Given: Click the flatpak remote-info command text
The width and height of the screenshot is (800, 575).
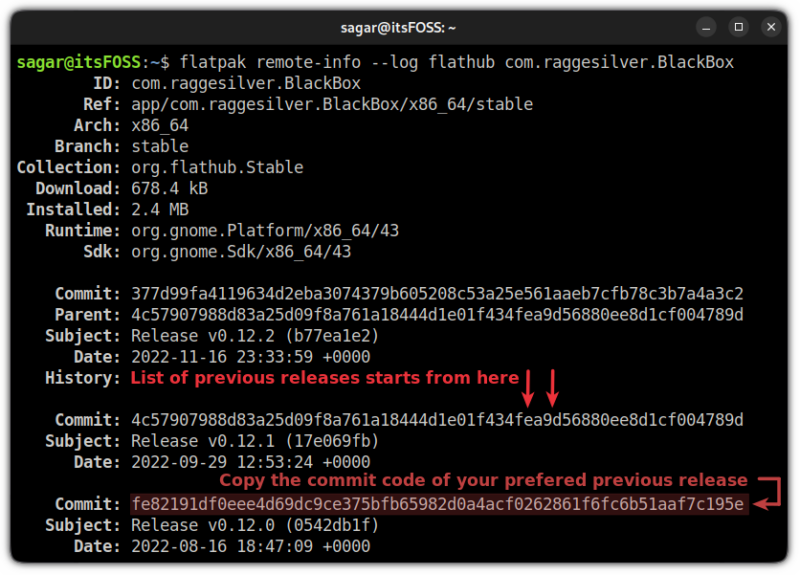Looking at the screenshot, I should pos(457,62).
